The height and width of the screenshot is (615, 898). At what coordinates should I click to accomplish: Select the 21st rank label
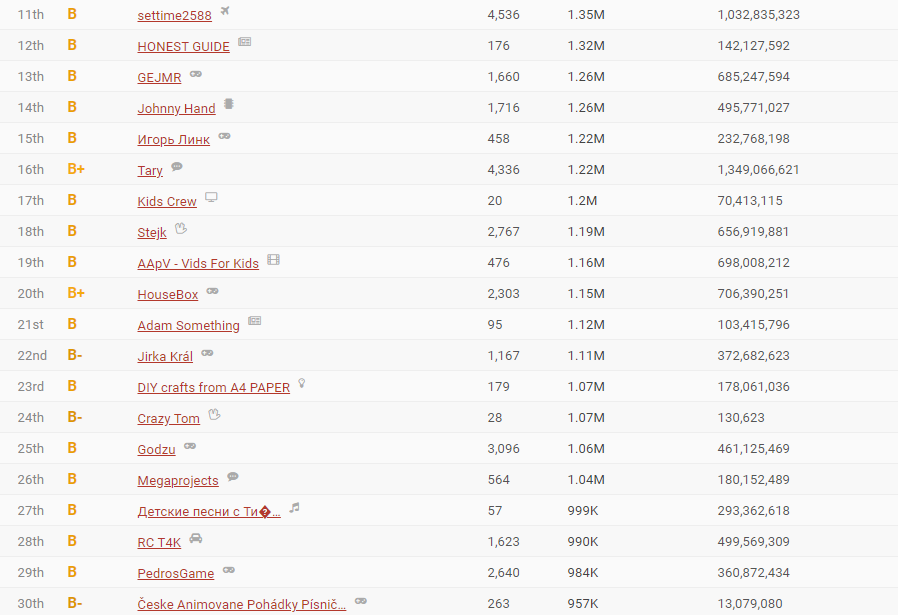[31, 324]
